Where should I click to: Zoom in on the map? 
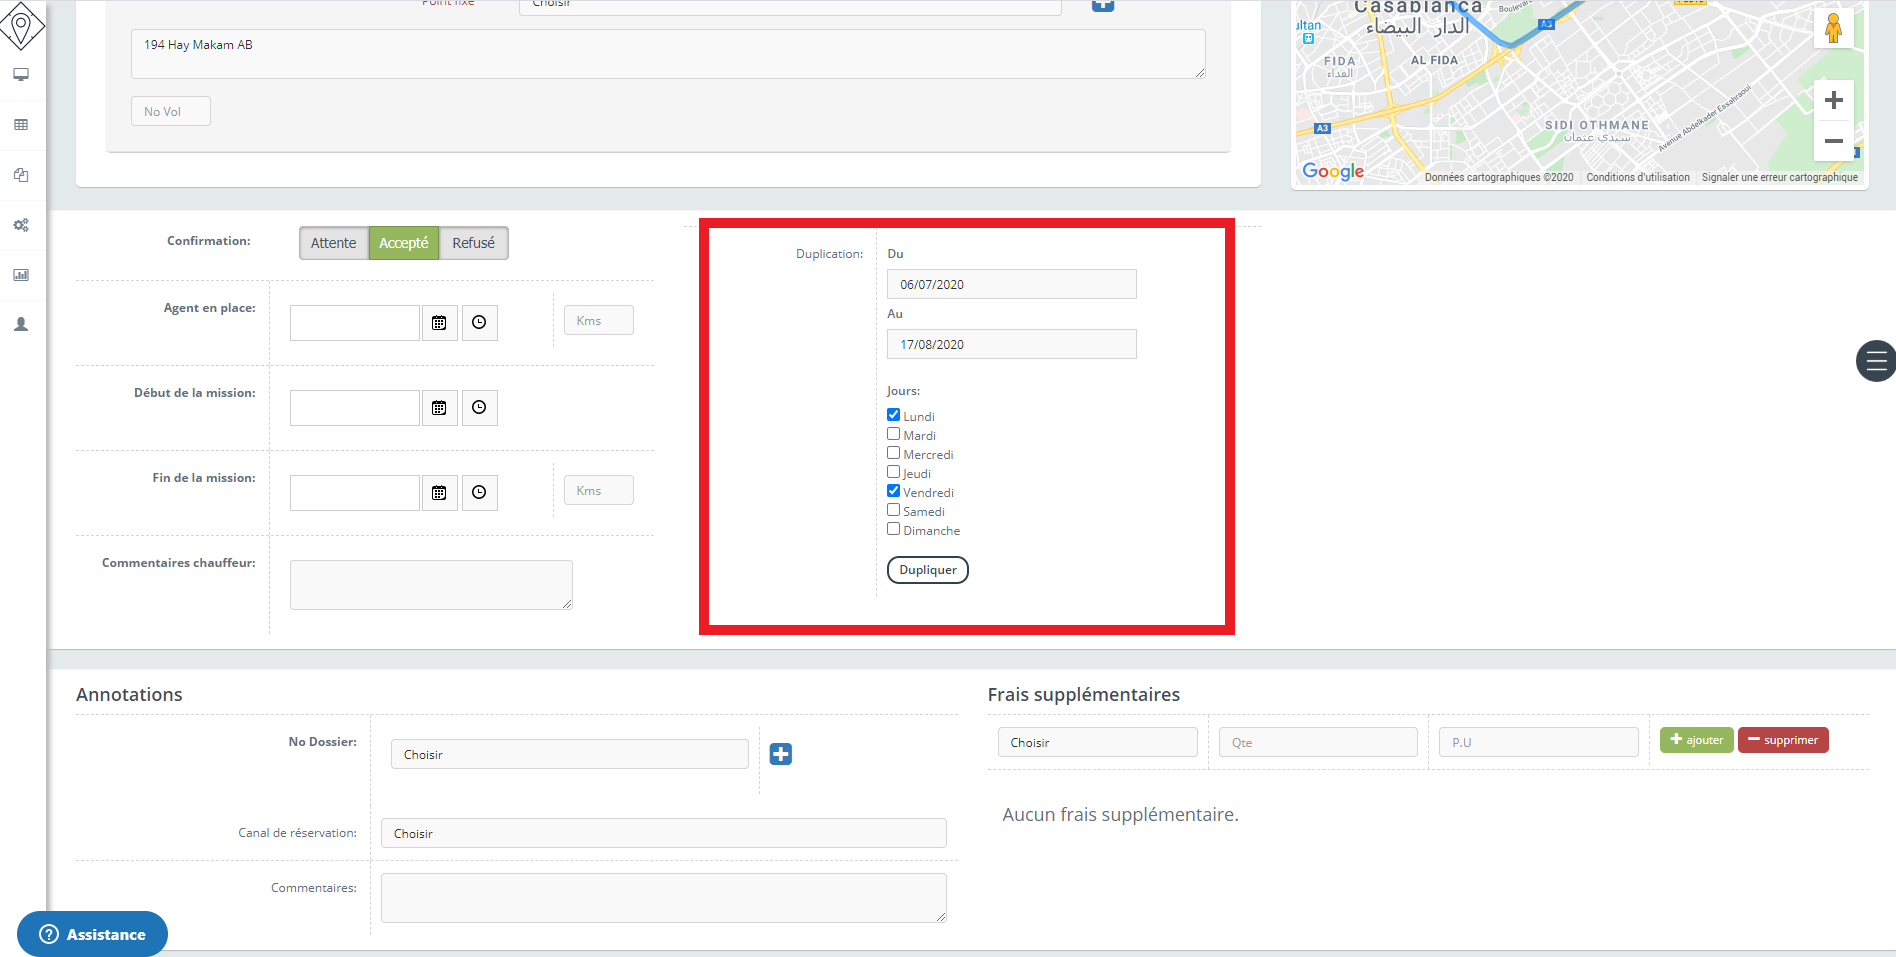click(x=1833, y=101)
